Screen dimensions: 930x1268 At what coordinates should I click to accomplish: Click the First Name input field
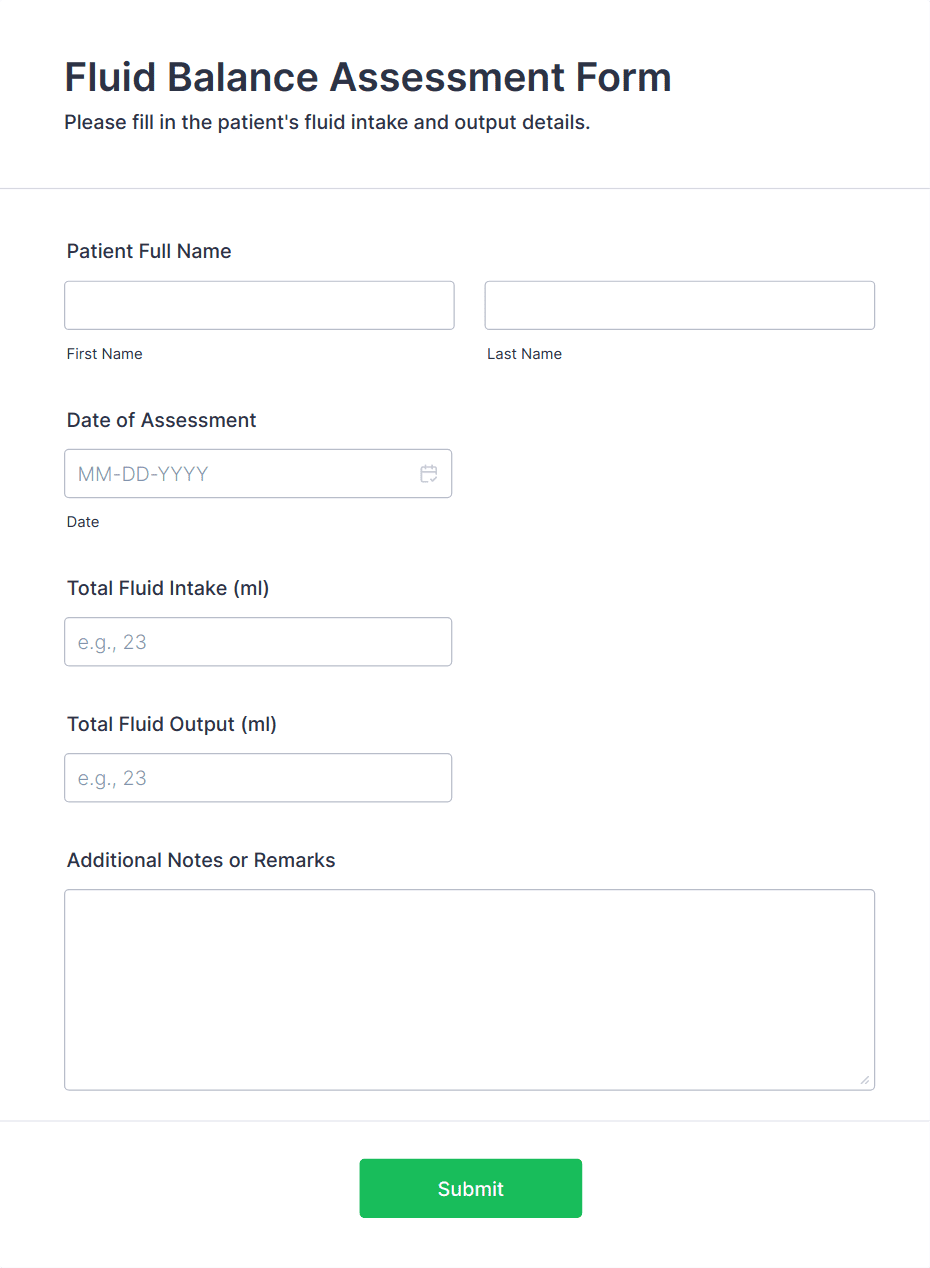point(259,305)
